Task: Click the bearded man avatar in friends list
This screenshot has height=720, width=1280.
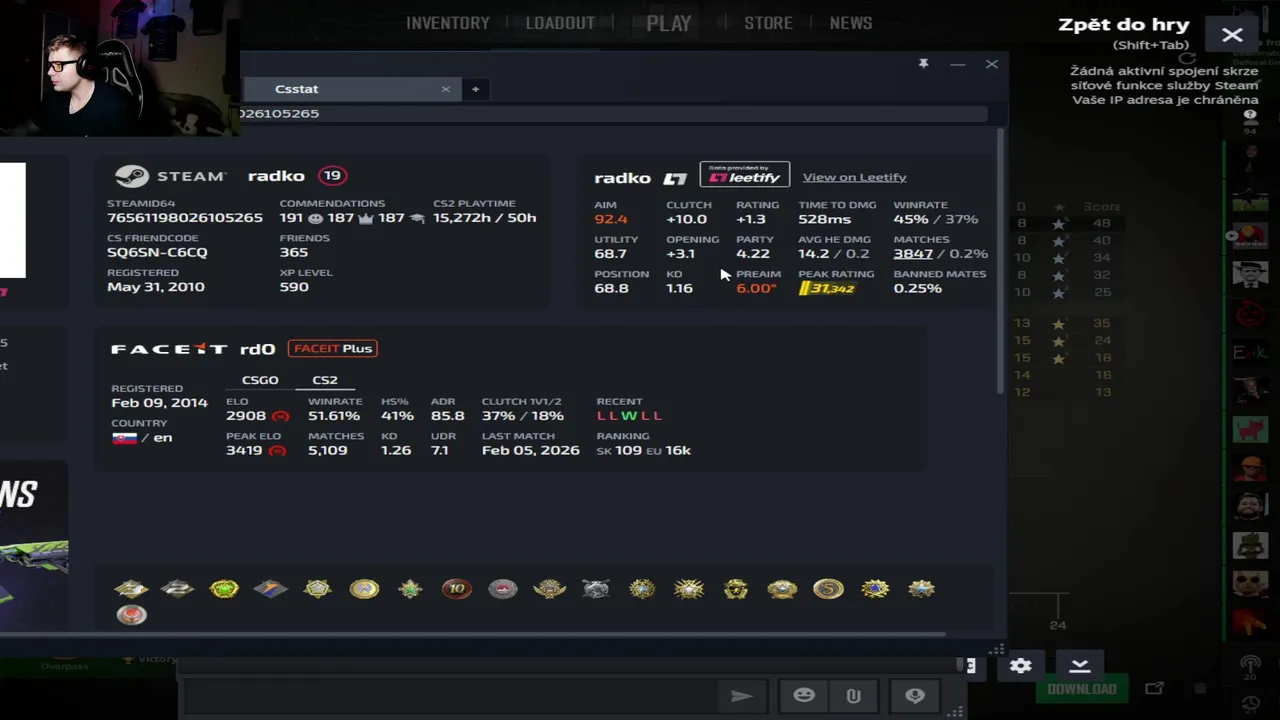Action: click(1250, 506)
